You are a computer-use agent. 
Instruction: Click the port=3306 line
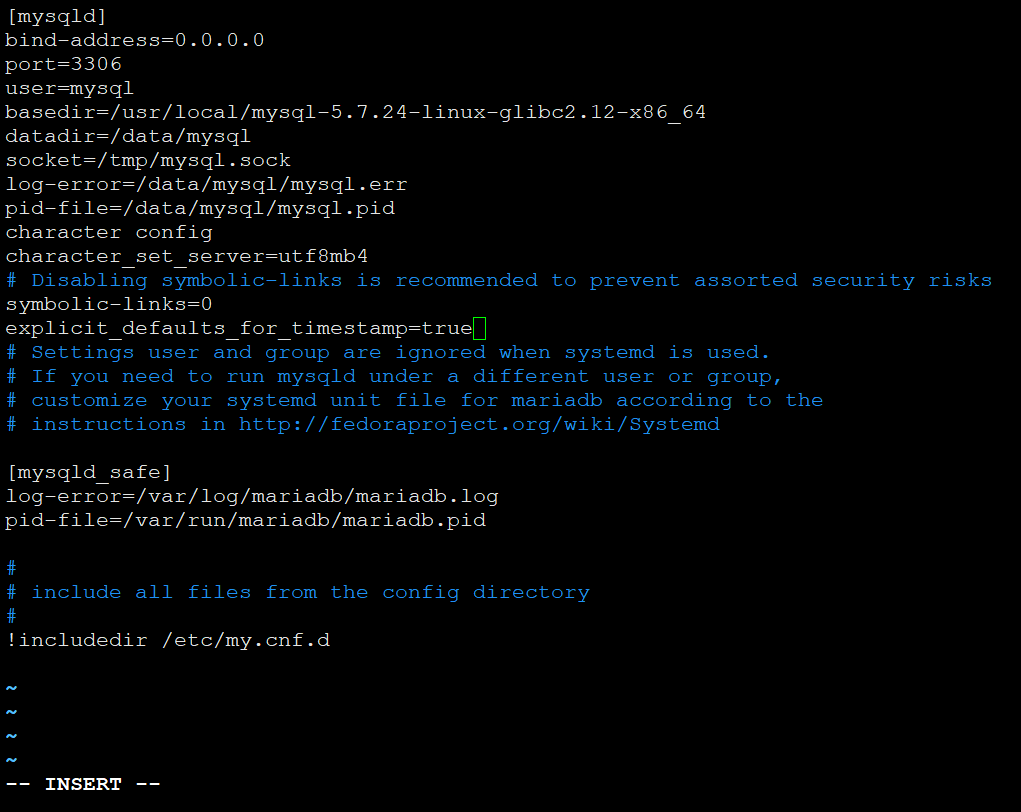tap(64, 64)
